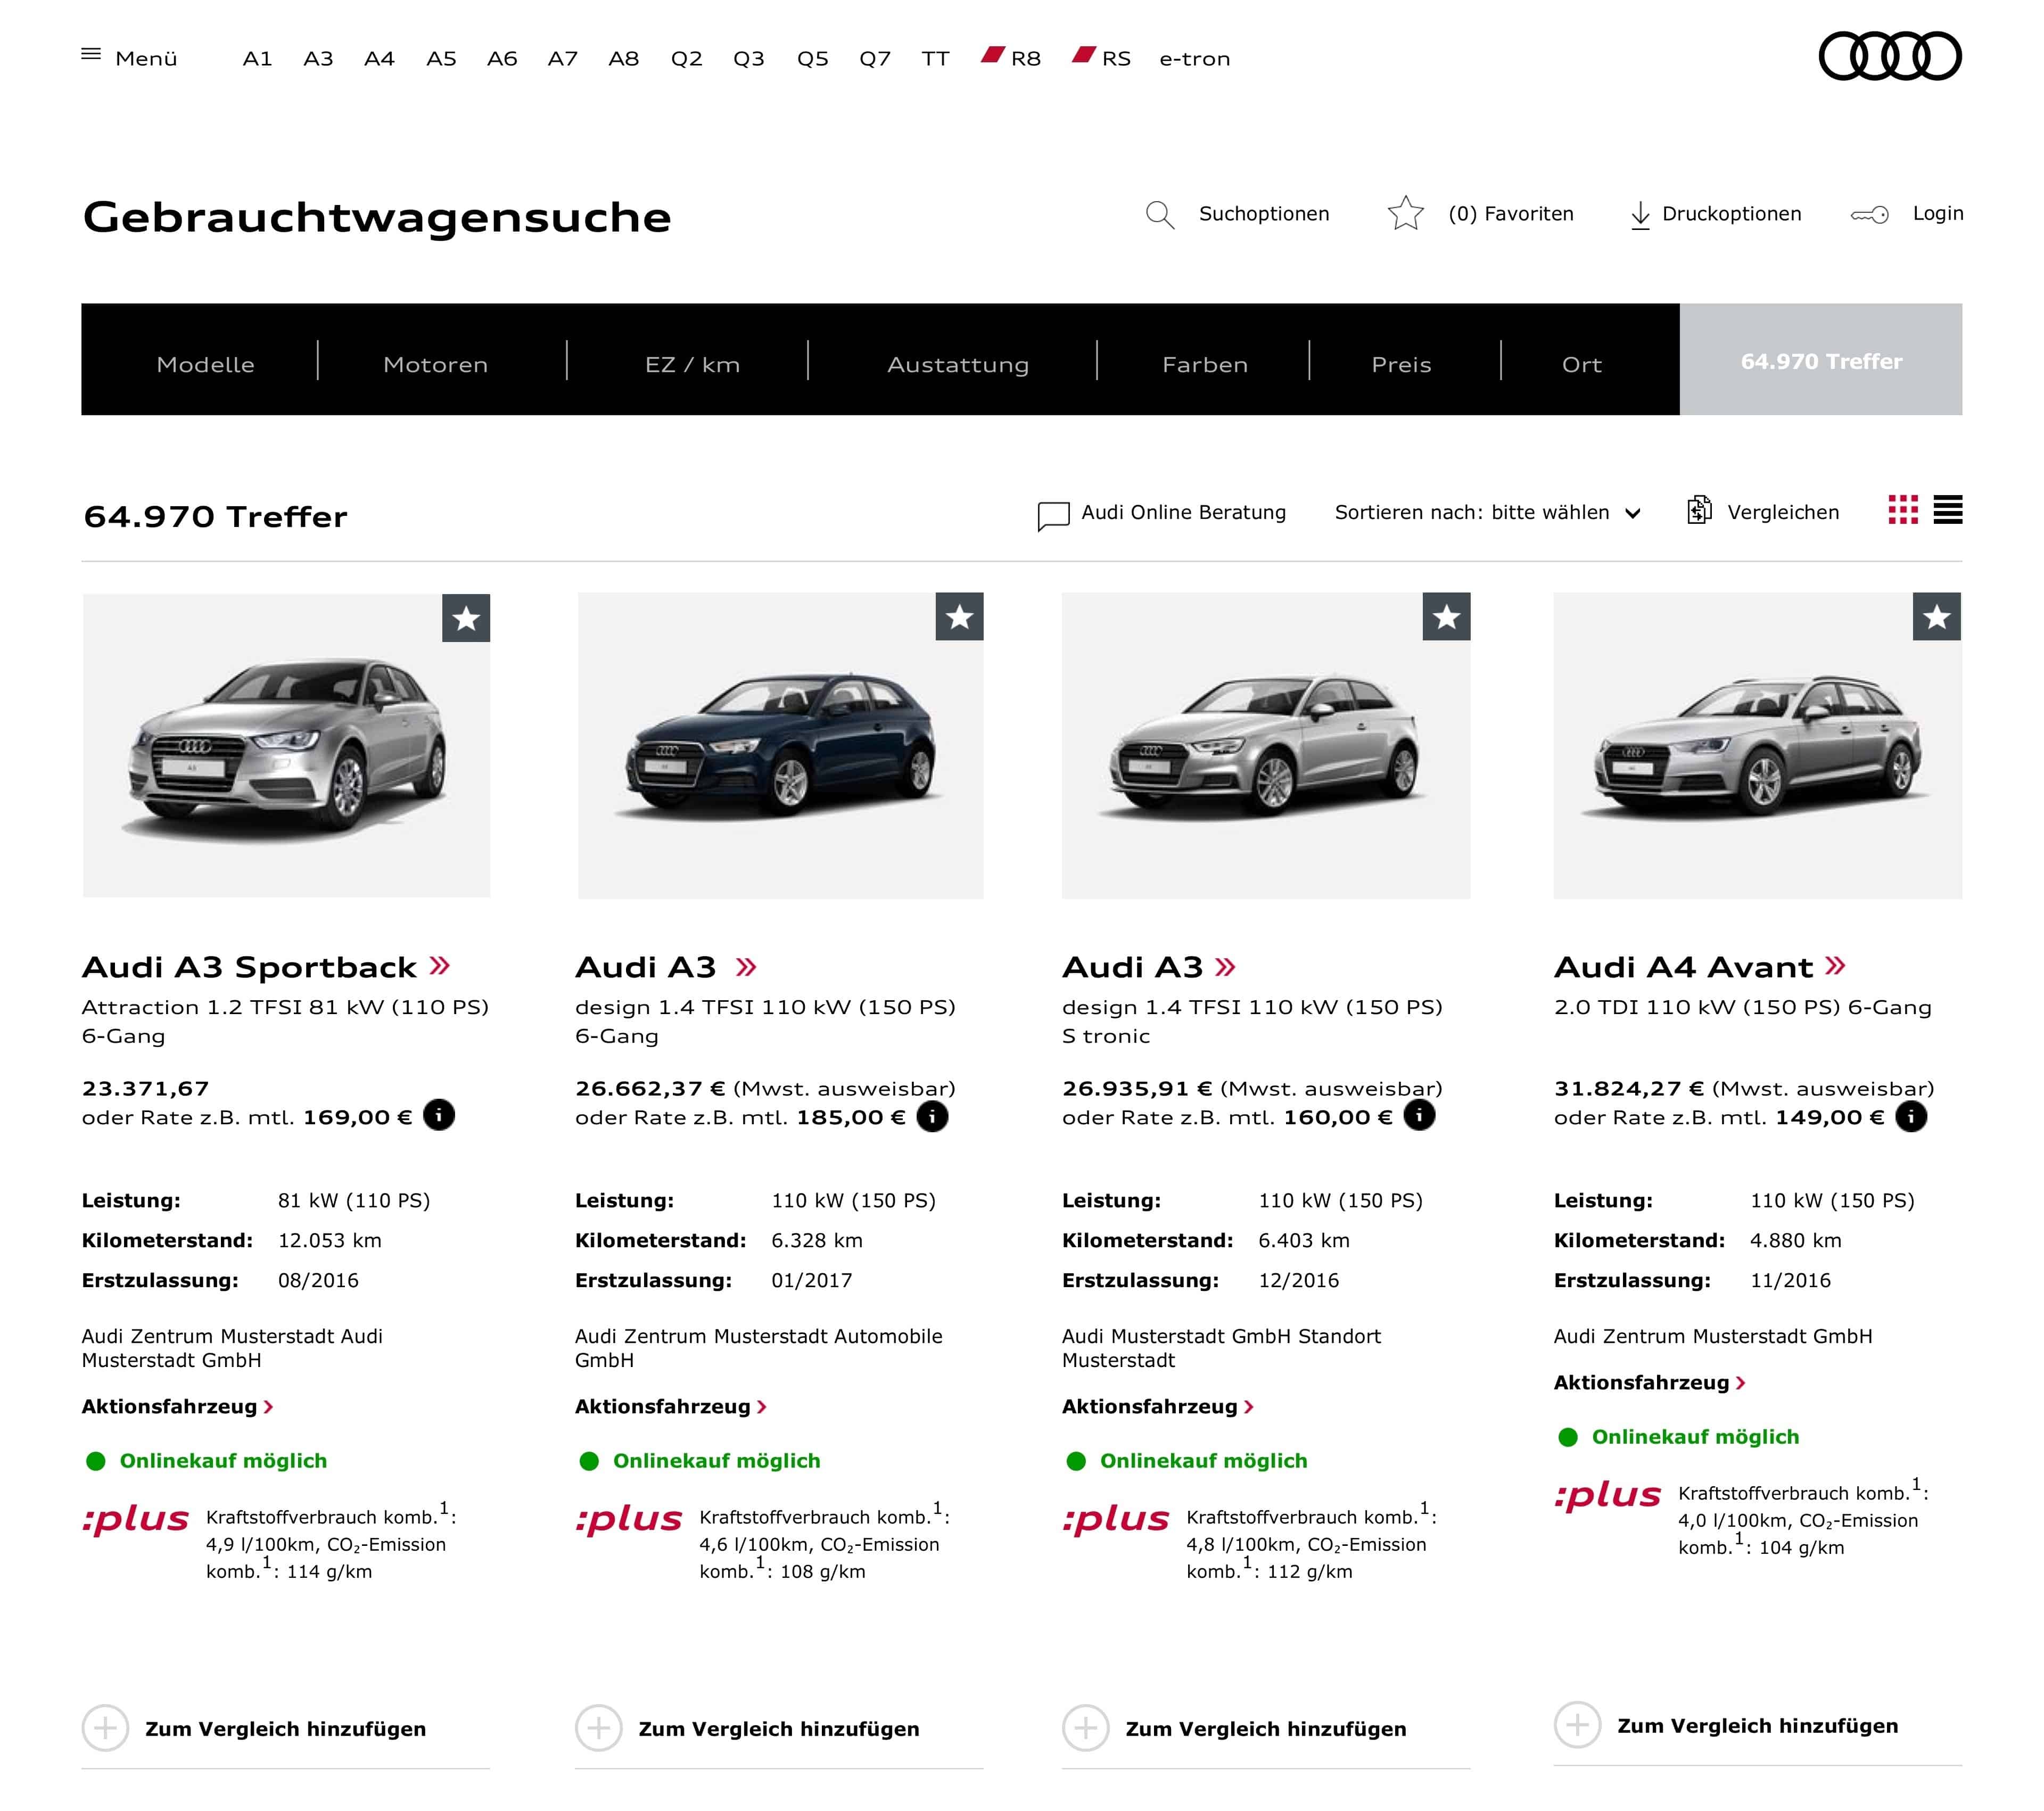
Task: Open Audi A3 title with 6.328 km
Action: [x=646, y=967]
